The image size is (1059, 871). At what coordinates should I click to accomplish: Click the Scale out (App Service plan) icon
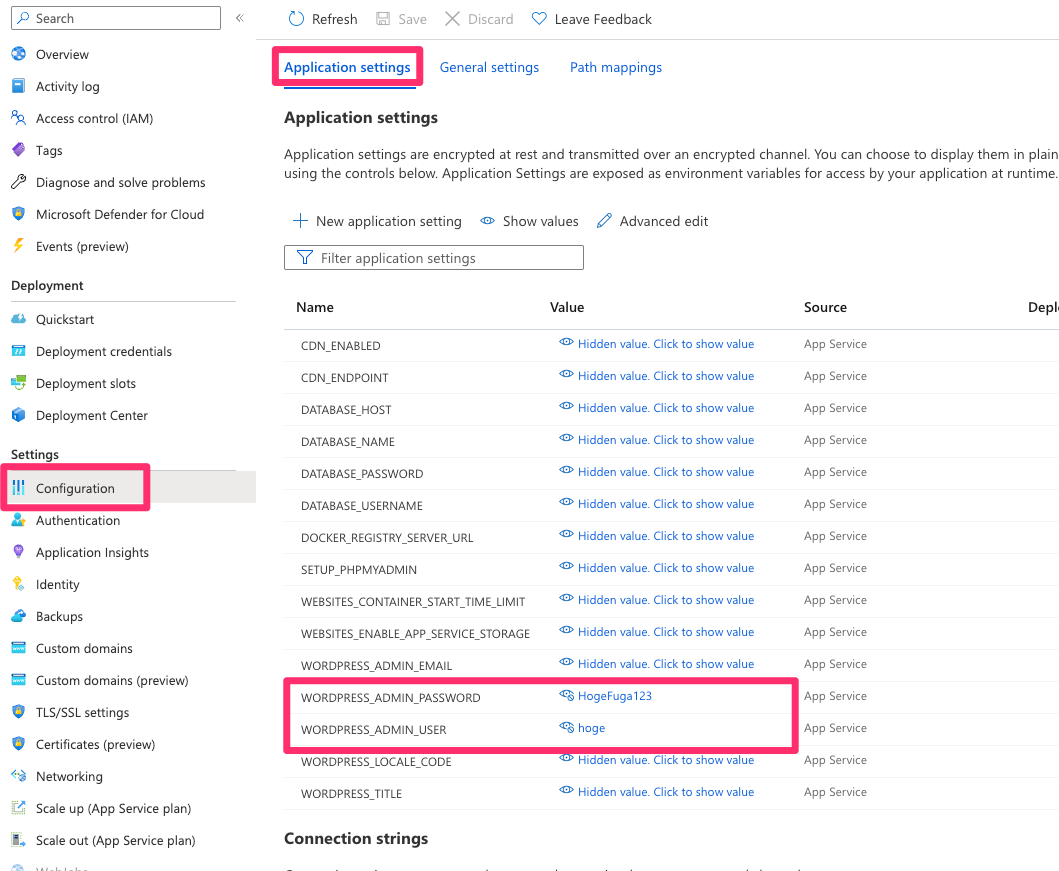tap(18, 840)
